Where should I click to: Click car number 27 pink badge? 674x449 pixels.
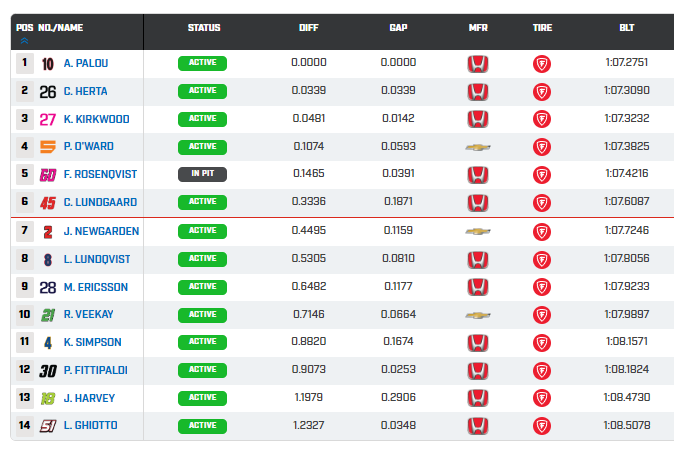(x=48, y=119)
